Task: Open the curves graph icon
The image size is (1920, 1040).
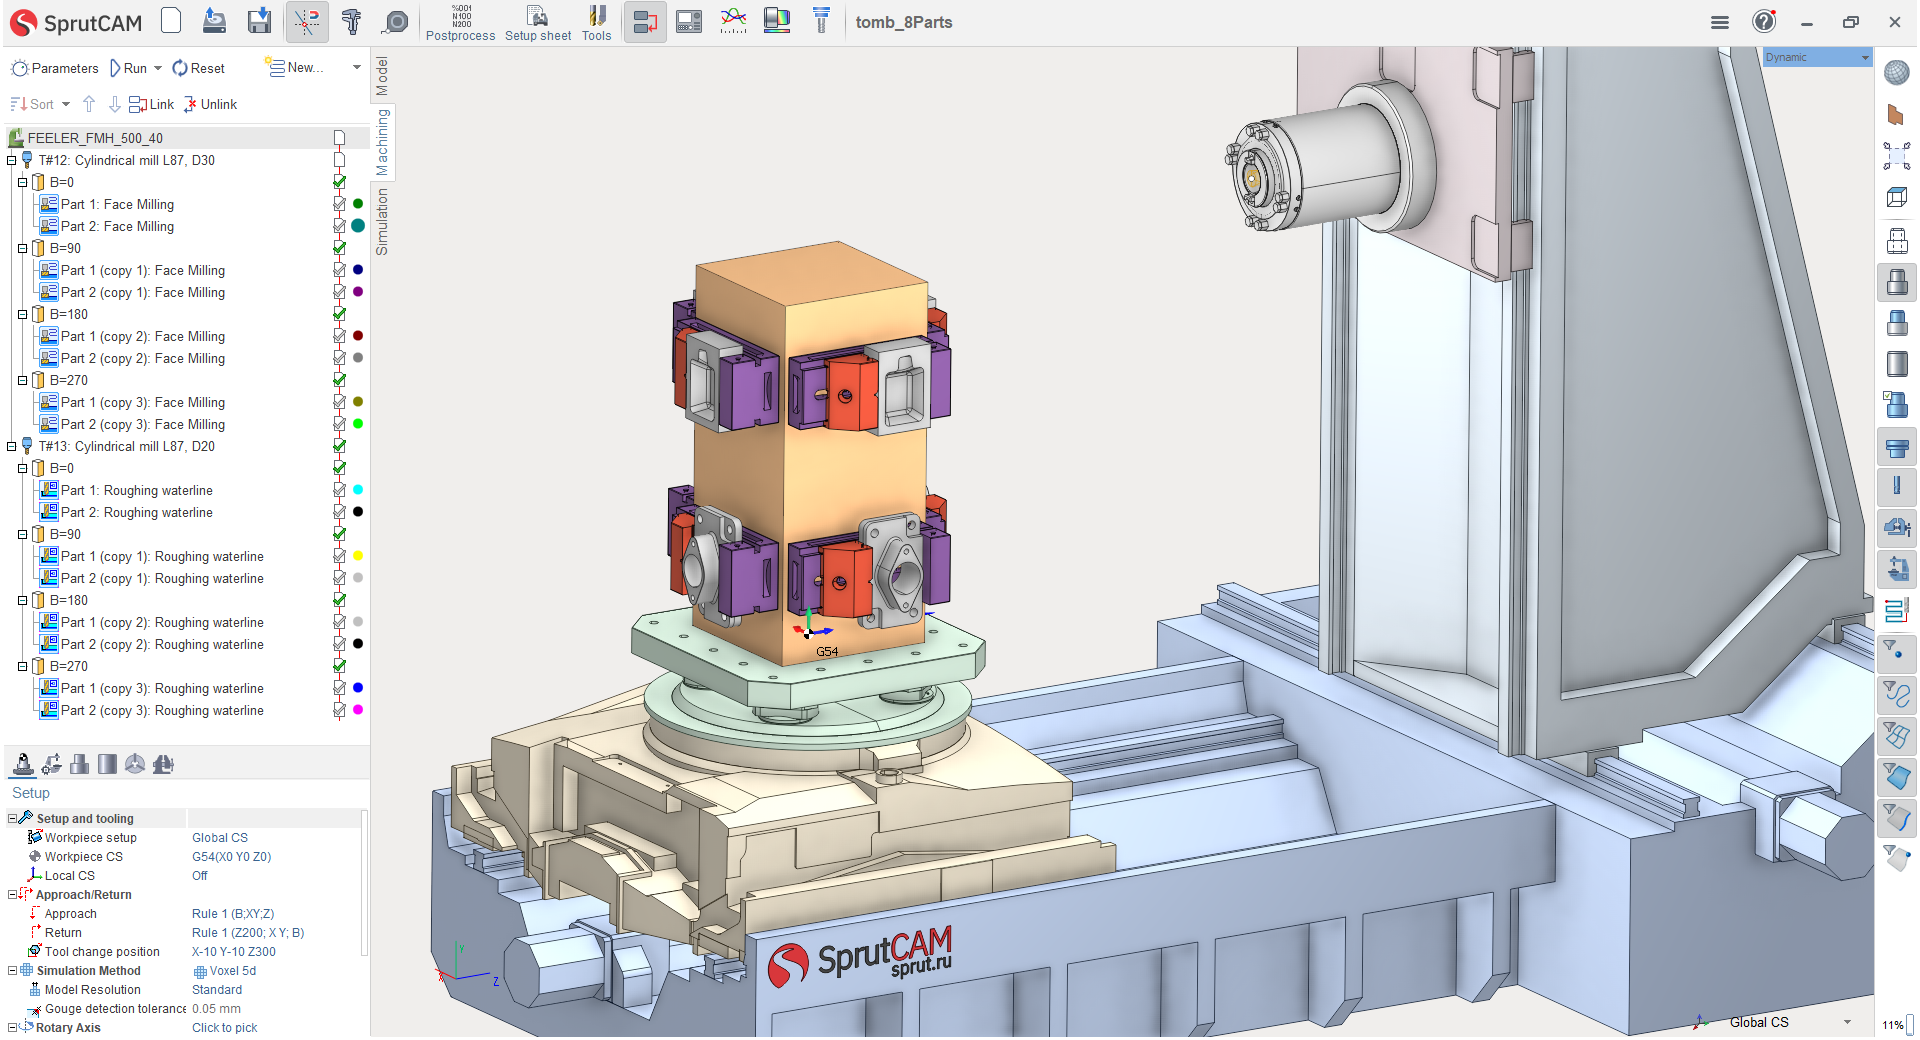Action: pyautogui.click(x=733, y=21)
